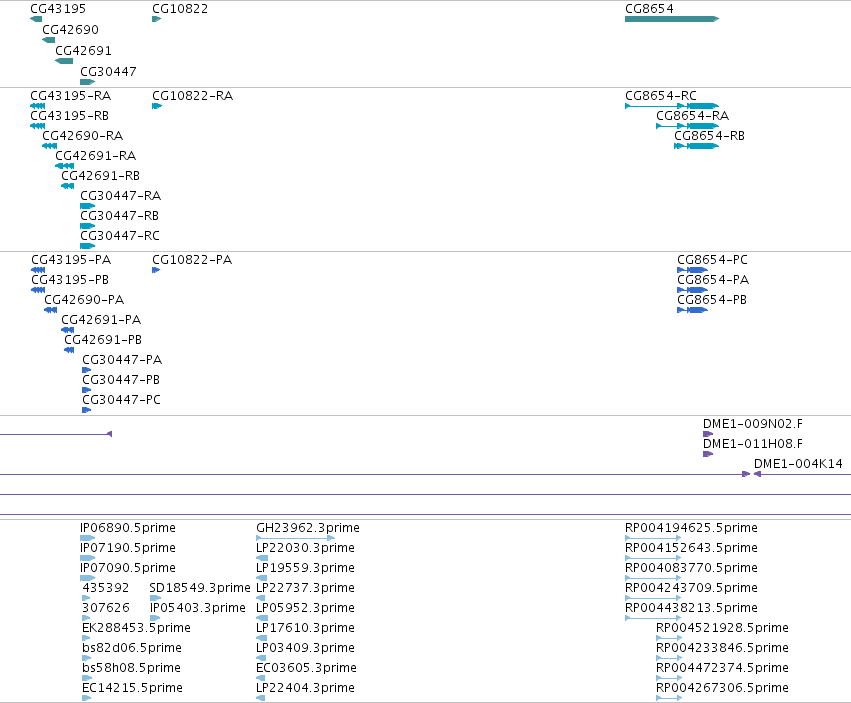
Task: Click BAC end DME1-009N02.F
Action: point(753,424)
